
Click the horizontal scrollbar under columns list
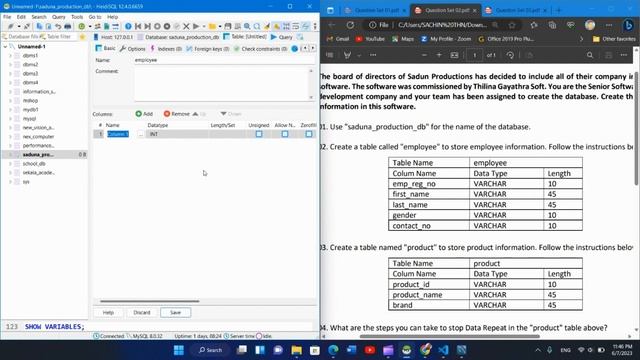point(150,301)
